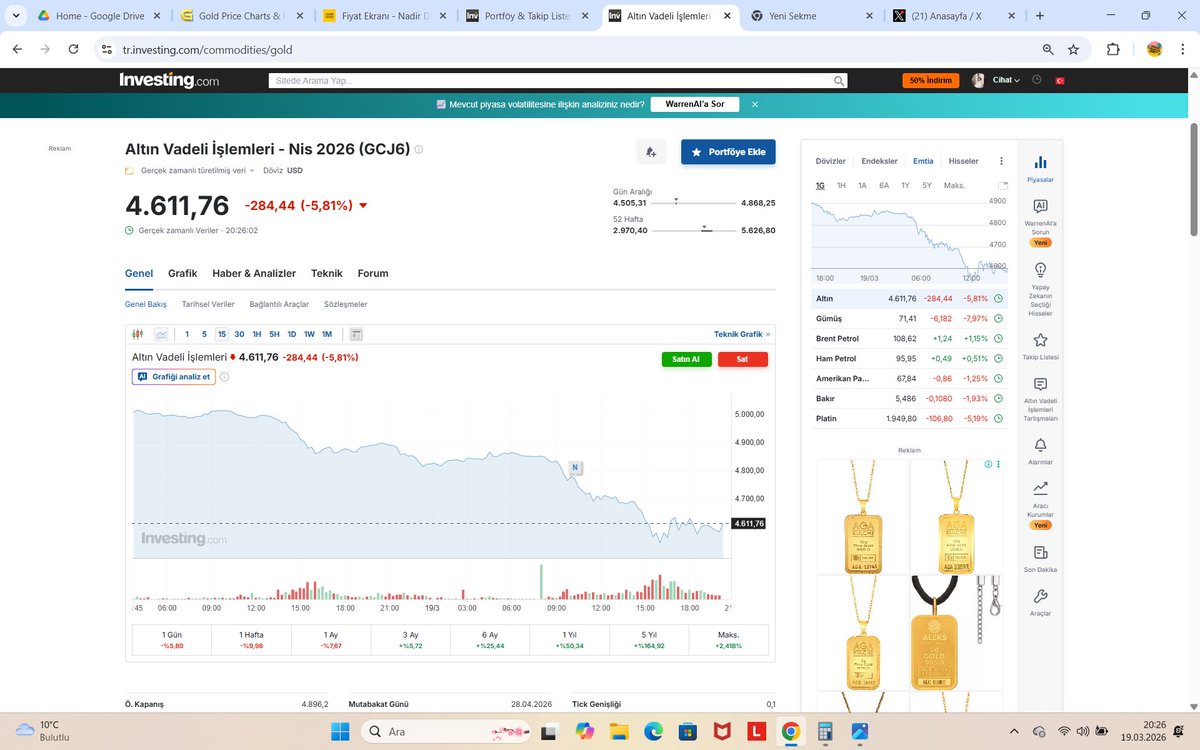The width and height of the screenshot is (1200, 750).
Task: Close the WarrenAI banner with X
Action: (755, 104)
